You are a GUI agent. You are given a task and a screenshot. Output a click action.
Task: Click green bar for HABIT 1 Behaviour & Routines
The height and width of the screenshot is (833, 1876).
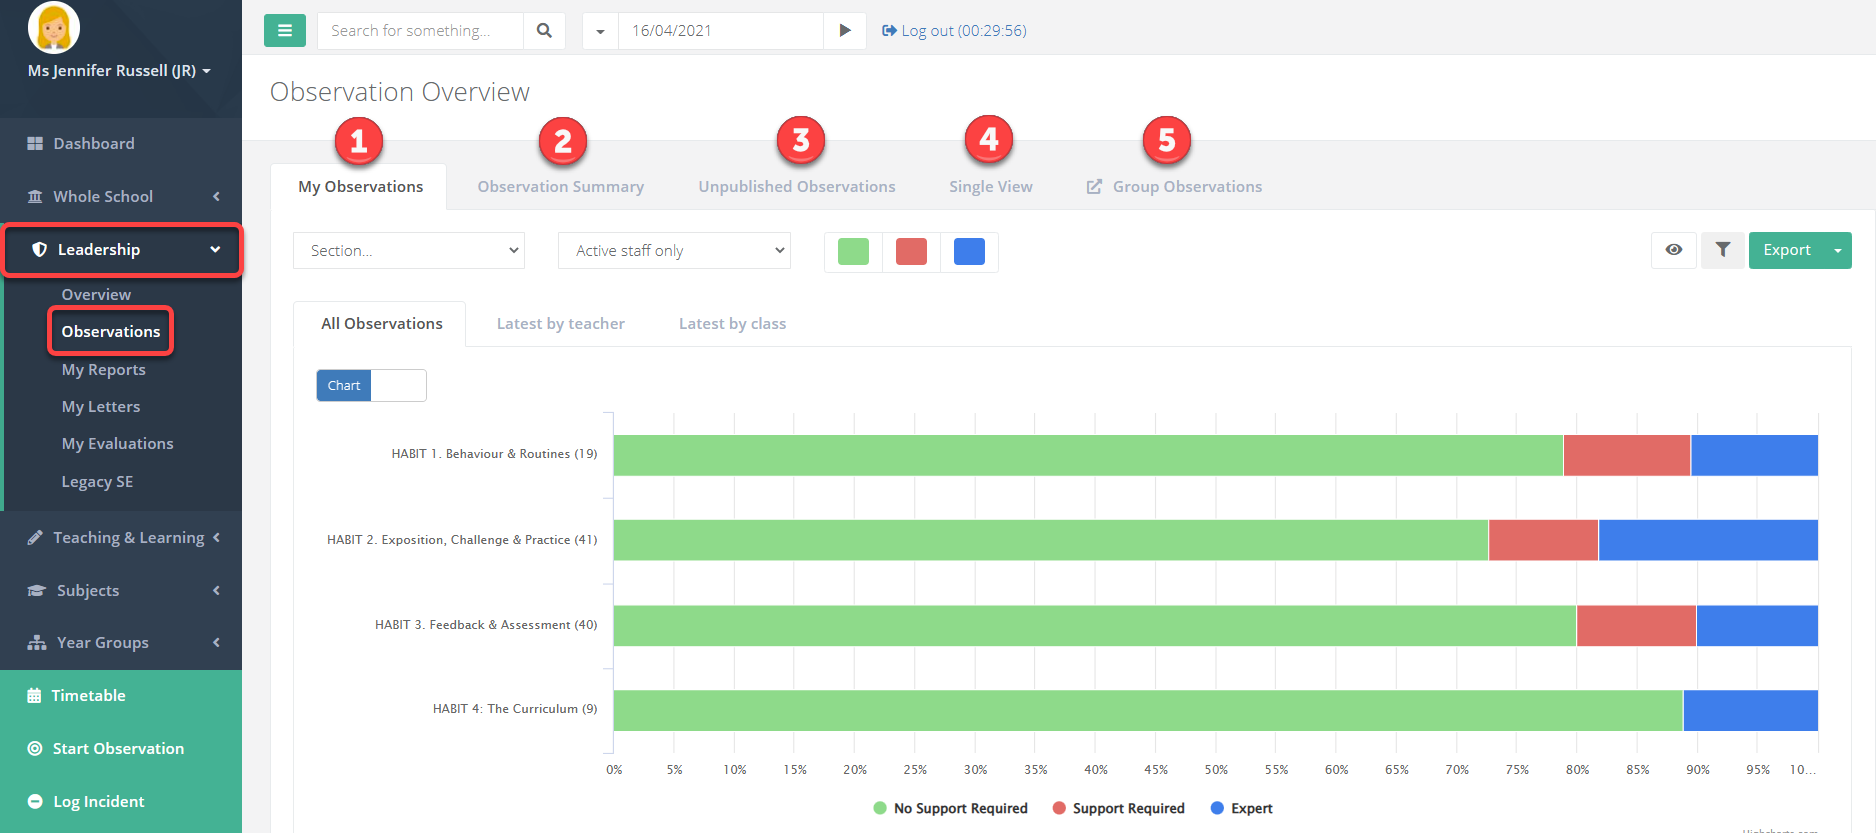coord(1088,455)
